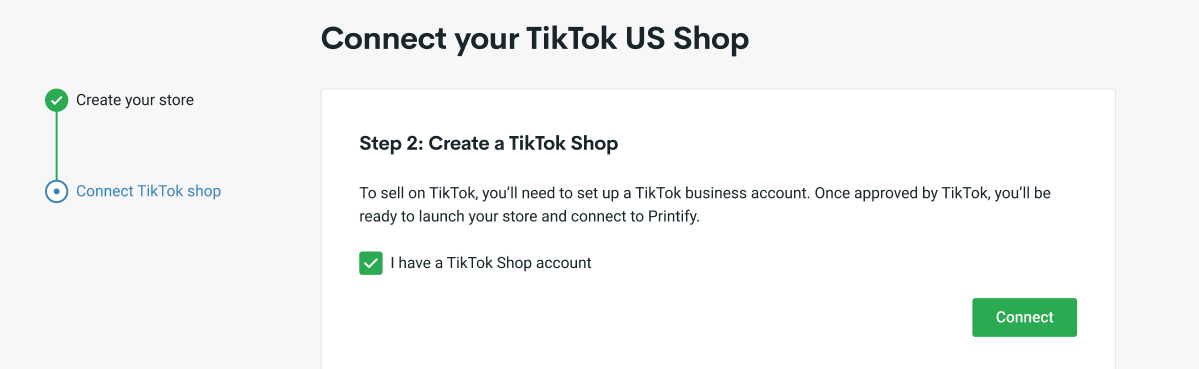The image size is (1199, 369).
Task: Click the "I have a TikTok Shop account" label
Action: (491, 263)
